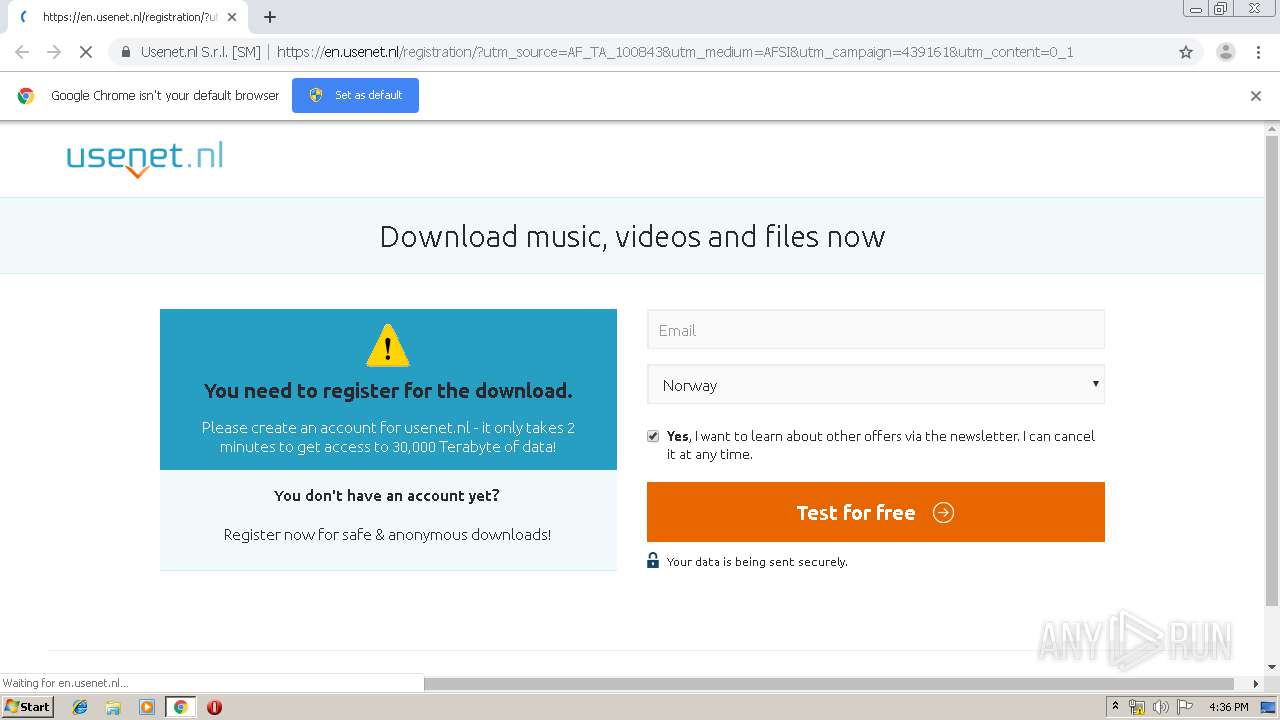Viewport: 1280px width, 720px height.
Task: Launch Internet Explorer from taskbar
Action: click(x=80, y=707)
